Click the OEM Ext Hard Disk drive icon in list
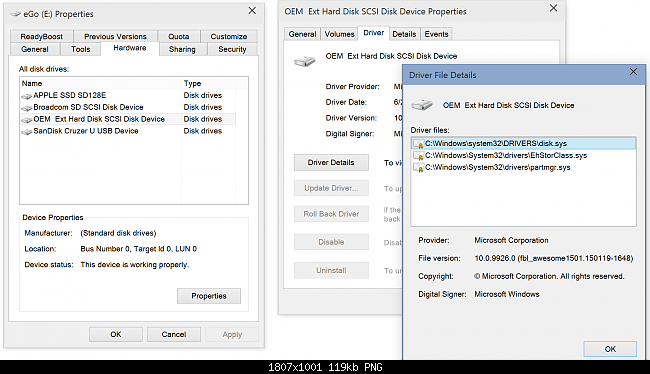This screenshot has width=650, height=374. (x=27, y=120)
